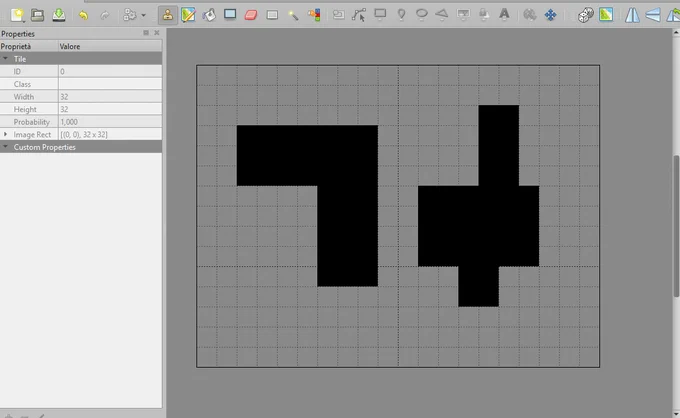Click the Proprietà column header
This screenshot has height=418, width=680.
[29, 46]
